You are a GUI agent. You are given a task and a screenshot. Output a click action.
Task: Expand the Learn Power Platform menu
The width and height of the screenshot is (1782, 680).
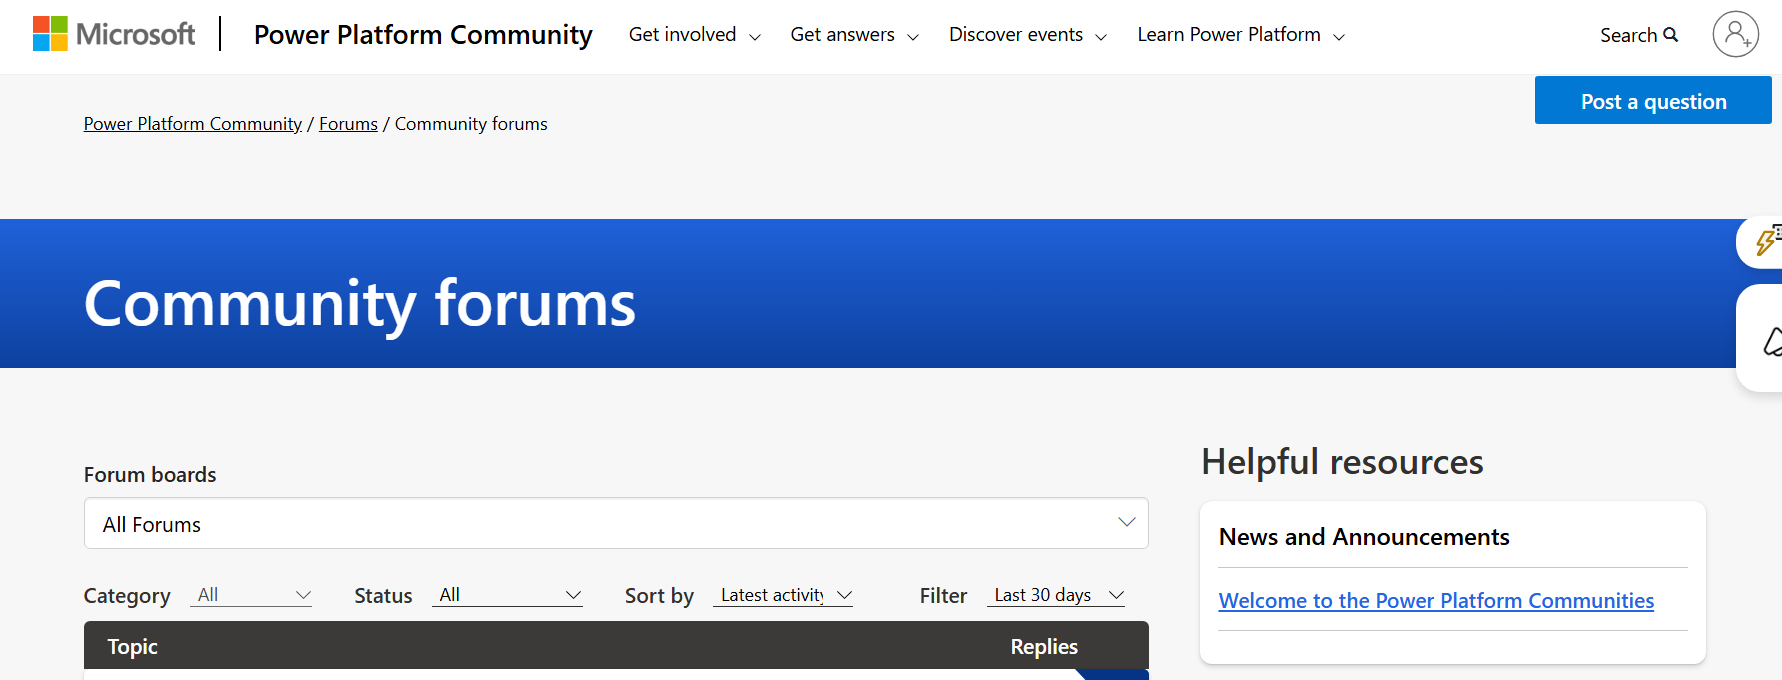click(x=1241, y=35)
